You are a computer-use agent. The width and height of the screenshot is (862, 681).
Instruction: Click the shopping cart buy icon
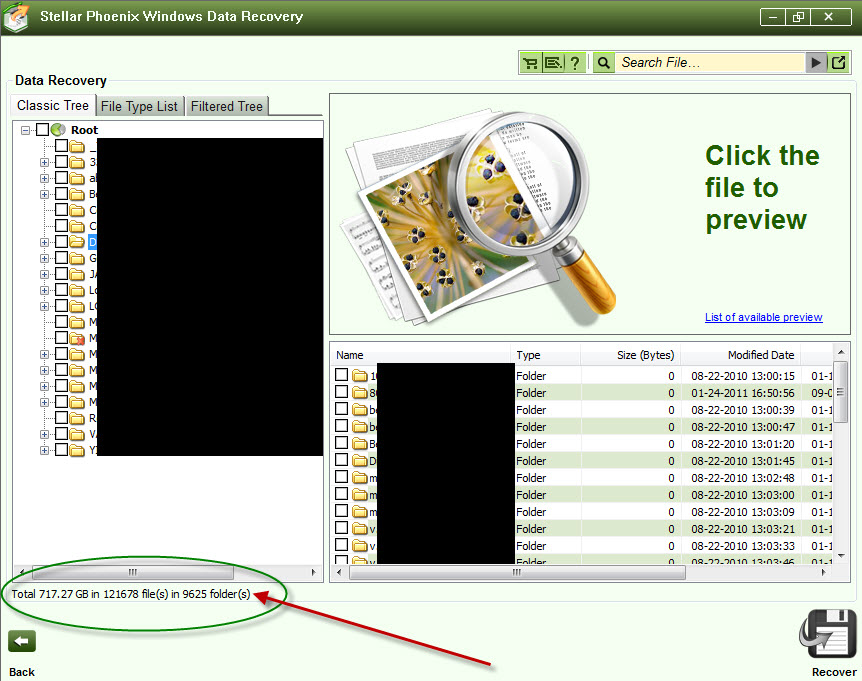coord(531,63)
